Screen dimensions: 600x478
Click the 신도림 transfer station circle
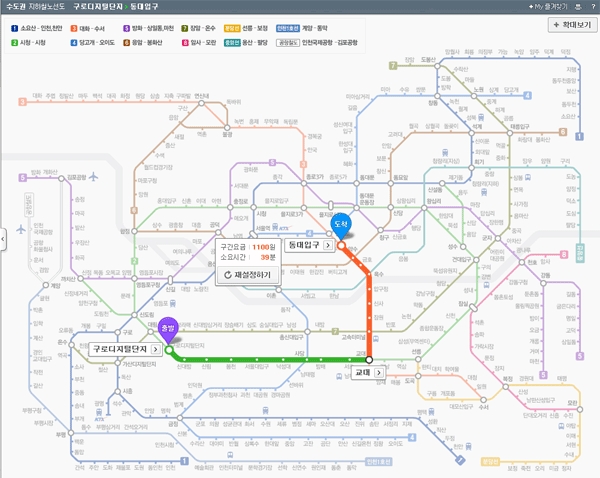134,315
